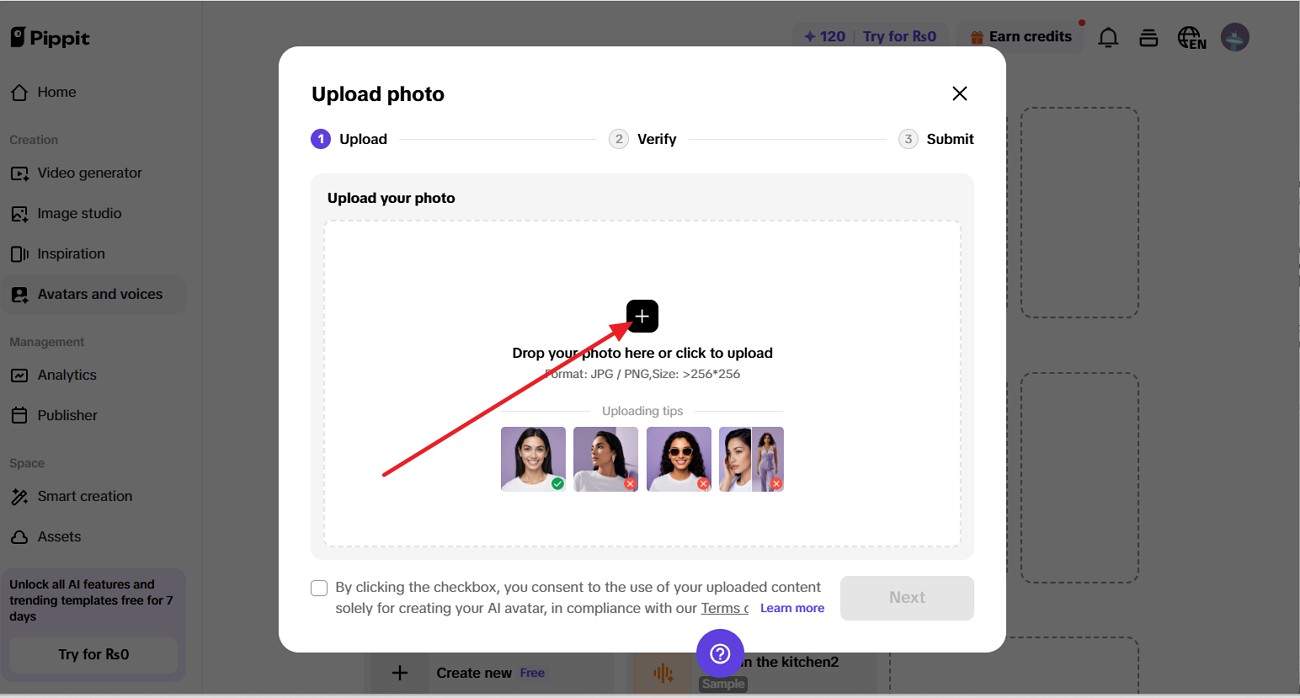Select the Verify step
This screenshot has width=1300, height=698.
click(x=643, y=139)
